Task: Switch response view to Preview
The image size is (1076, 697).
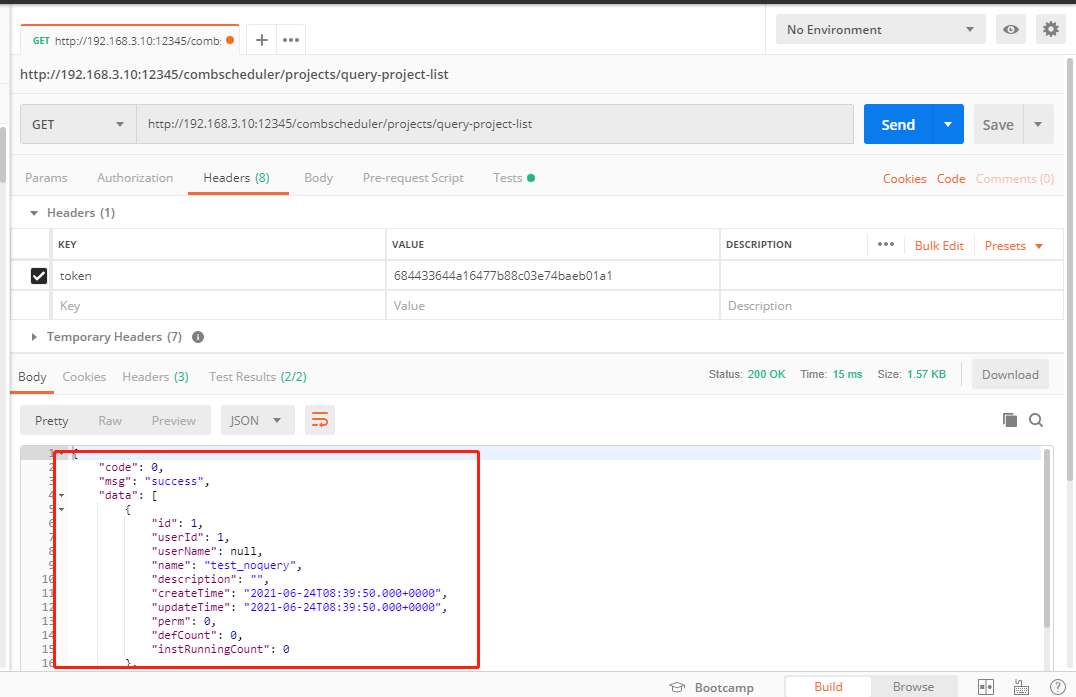Action: coord(174,421)
